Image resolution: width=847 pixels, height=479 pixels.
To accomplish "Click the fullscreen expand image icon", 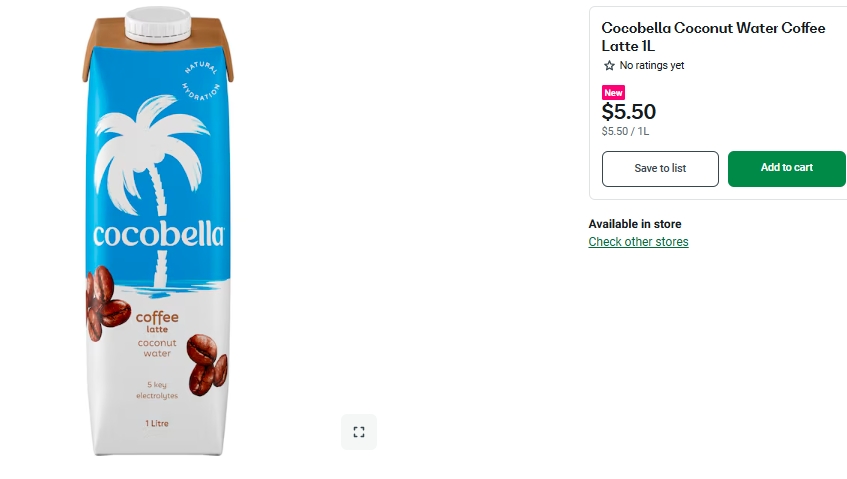I will (359, 432).
